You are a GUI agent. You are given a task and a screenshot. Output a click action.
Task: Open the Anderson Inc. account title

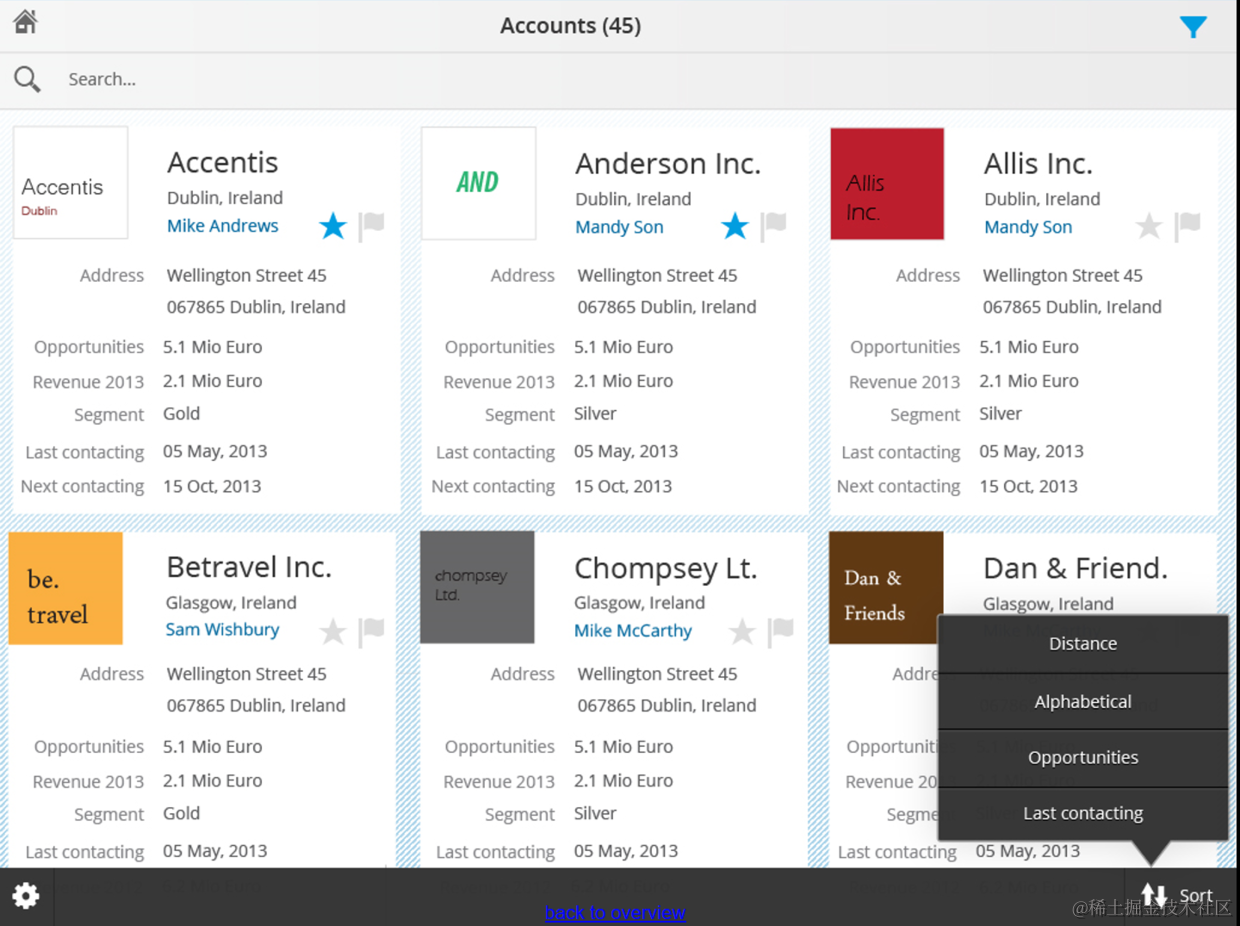tap(668, 163)
